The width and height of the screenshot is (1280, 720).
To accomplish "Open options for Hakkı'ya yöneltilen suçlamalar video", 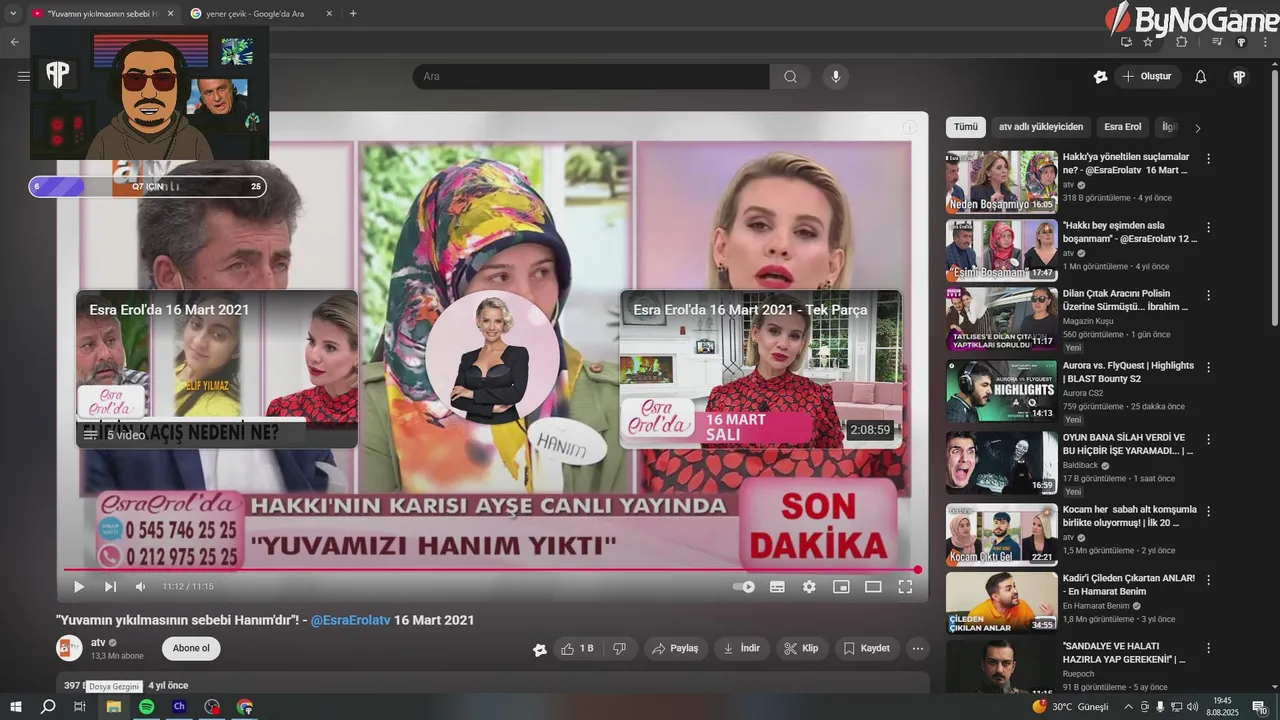I will [x=1208, y=158].
